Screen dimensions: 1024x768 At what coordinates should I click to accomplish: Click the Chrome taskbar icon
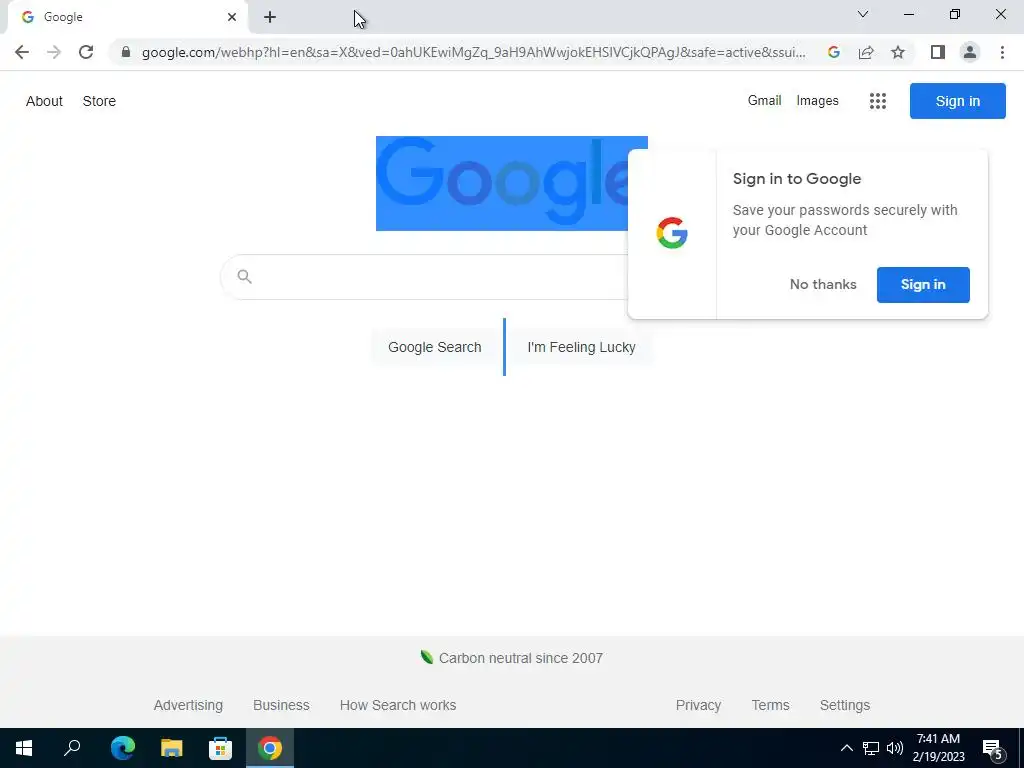[270, 748]
